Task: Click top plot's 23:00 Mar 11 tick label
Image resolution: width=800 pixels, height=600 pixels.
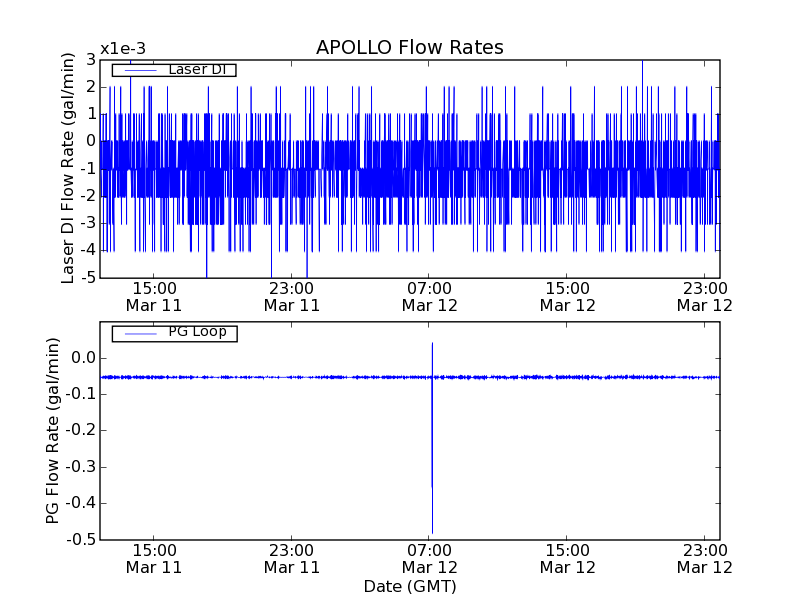Action: click(x=291, y=297)
